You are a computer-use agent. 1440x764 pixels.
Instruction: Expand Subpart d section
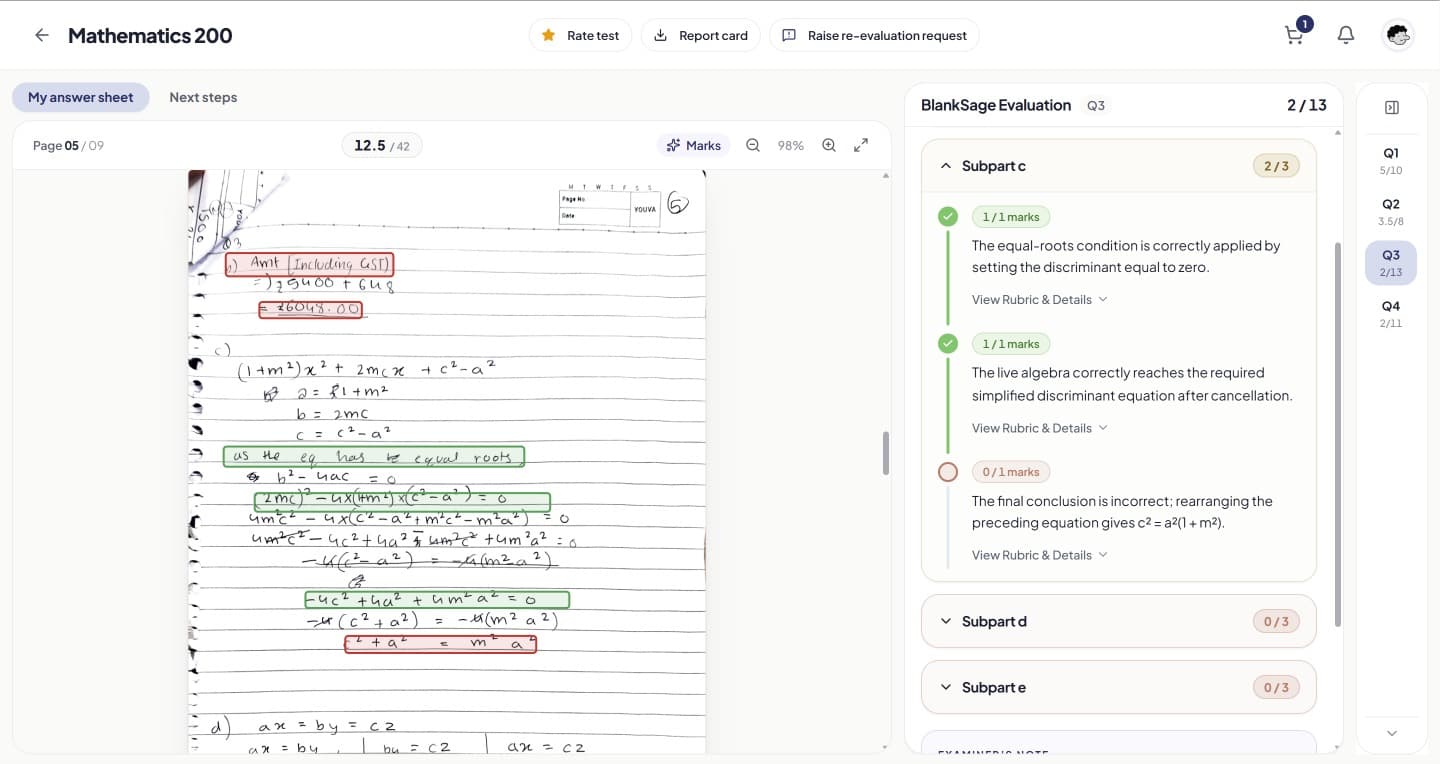coord(946,621)
